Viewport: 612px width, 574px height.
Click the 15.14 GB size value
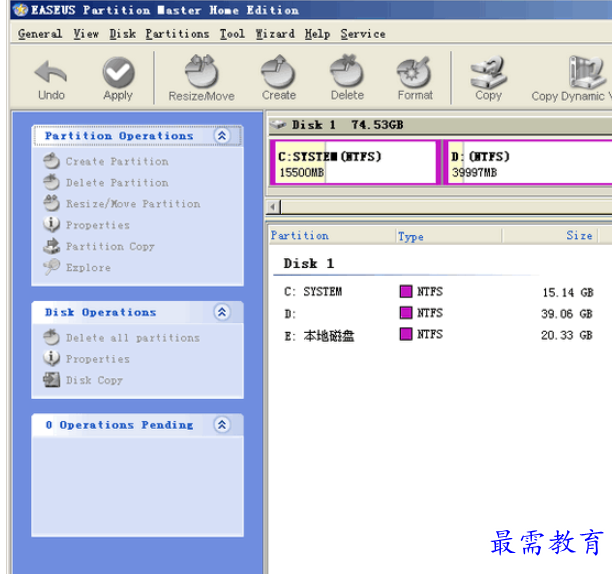pyautogui.click(x=568, y=292)
